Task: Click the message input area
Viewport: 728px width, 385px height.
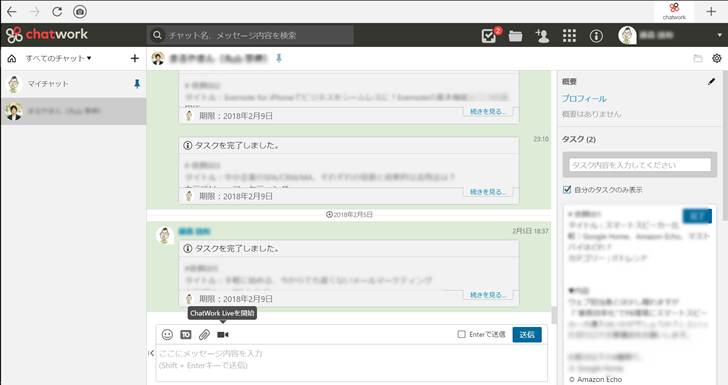Action: pyautogui.click(x=351, y=363)
